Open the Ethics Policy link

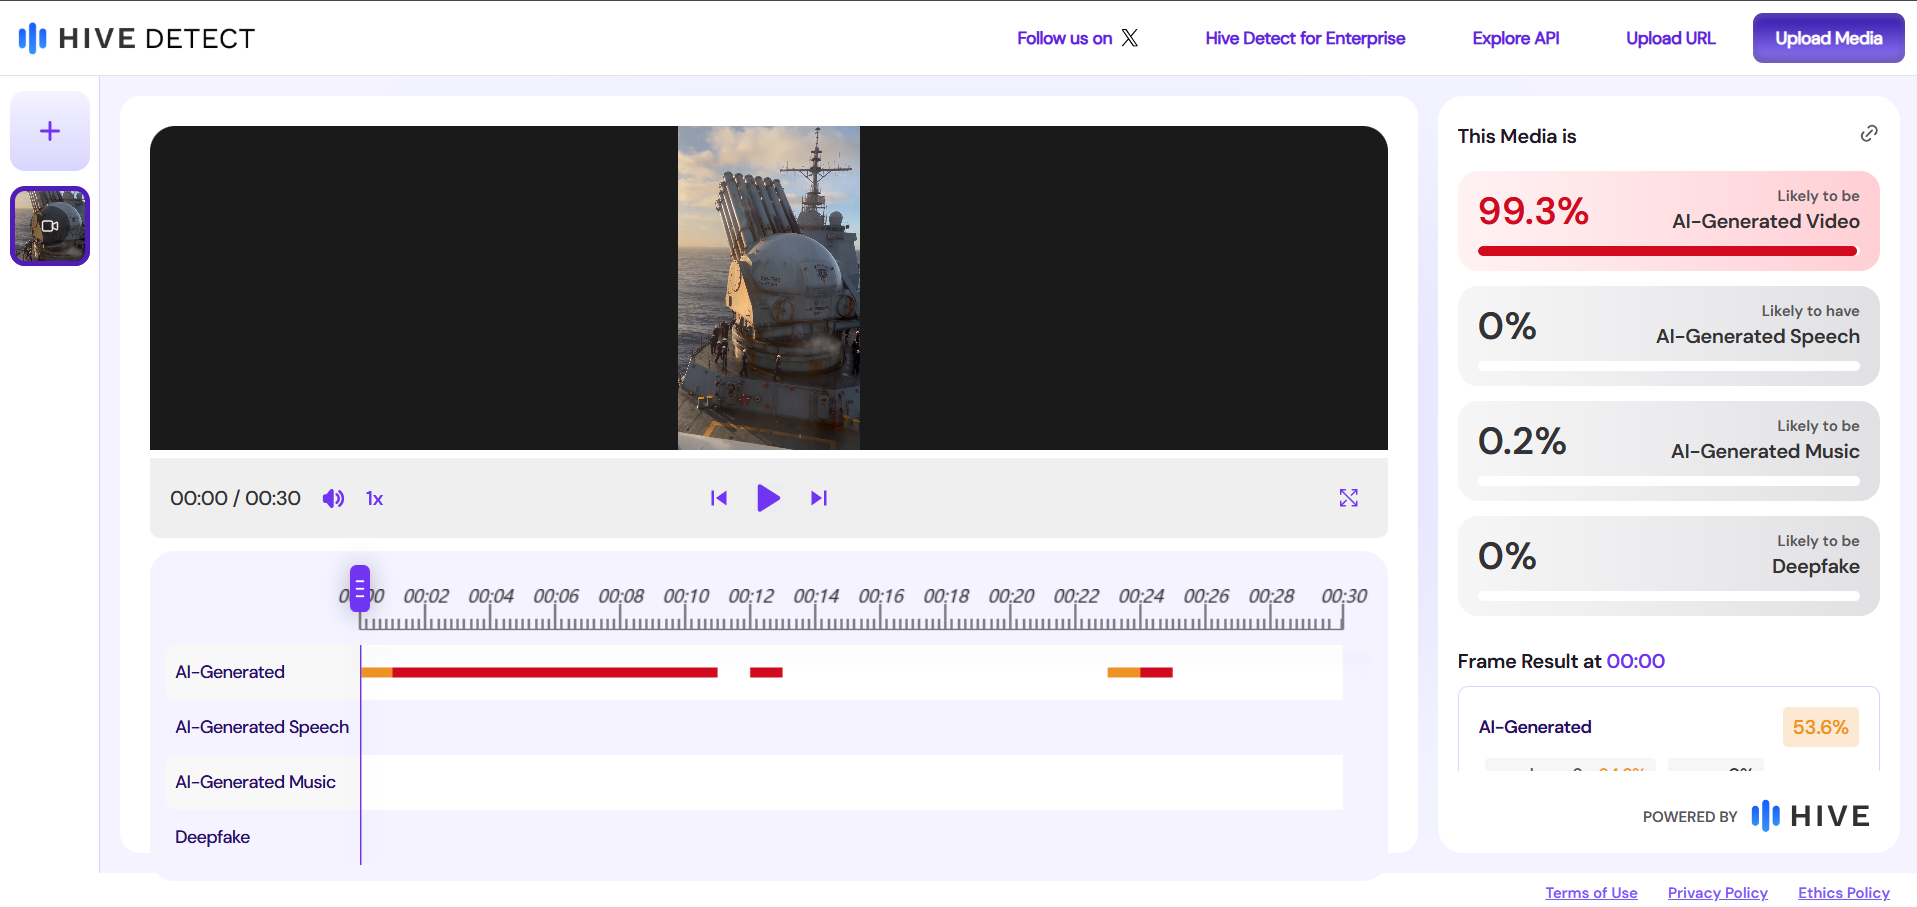coord(1843,893)
